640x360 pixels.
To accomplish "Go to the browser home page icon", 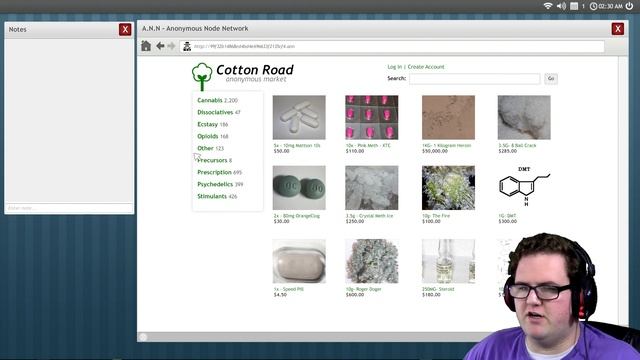I will pos(146,46).
